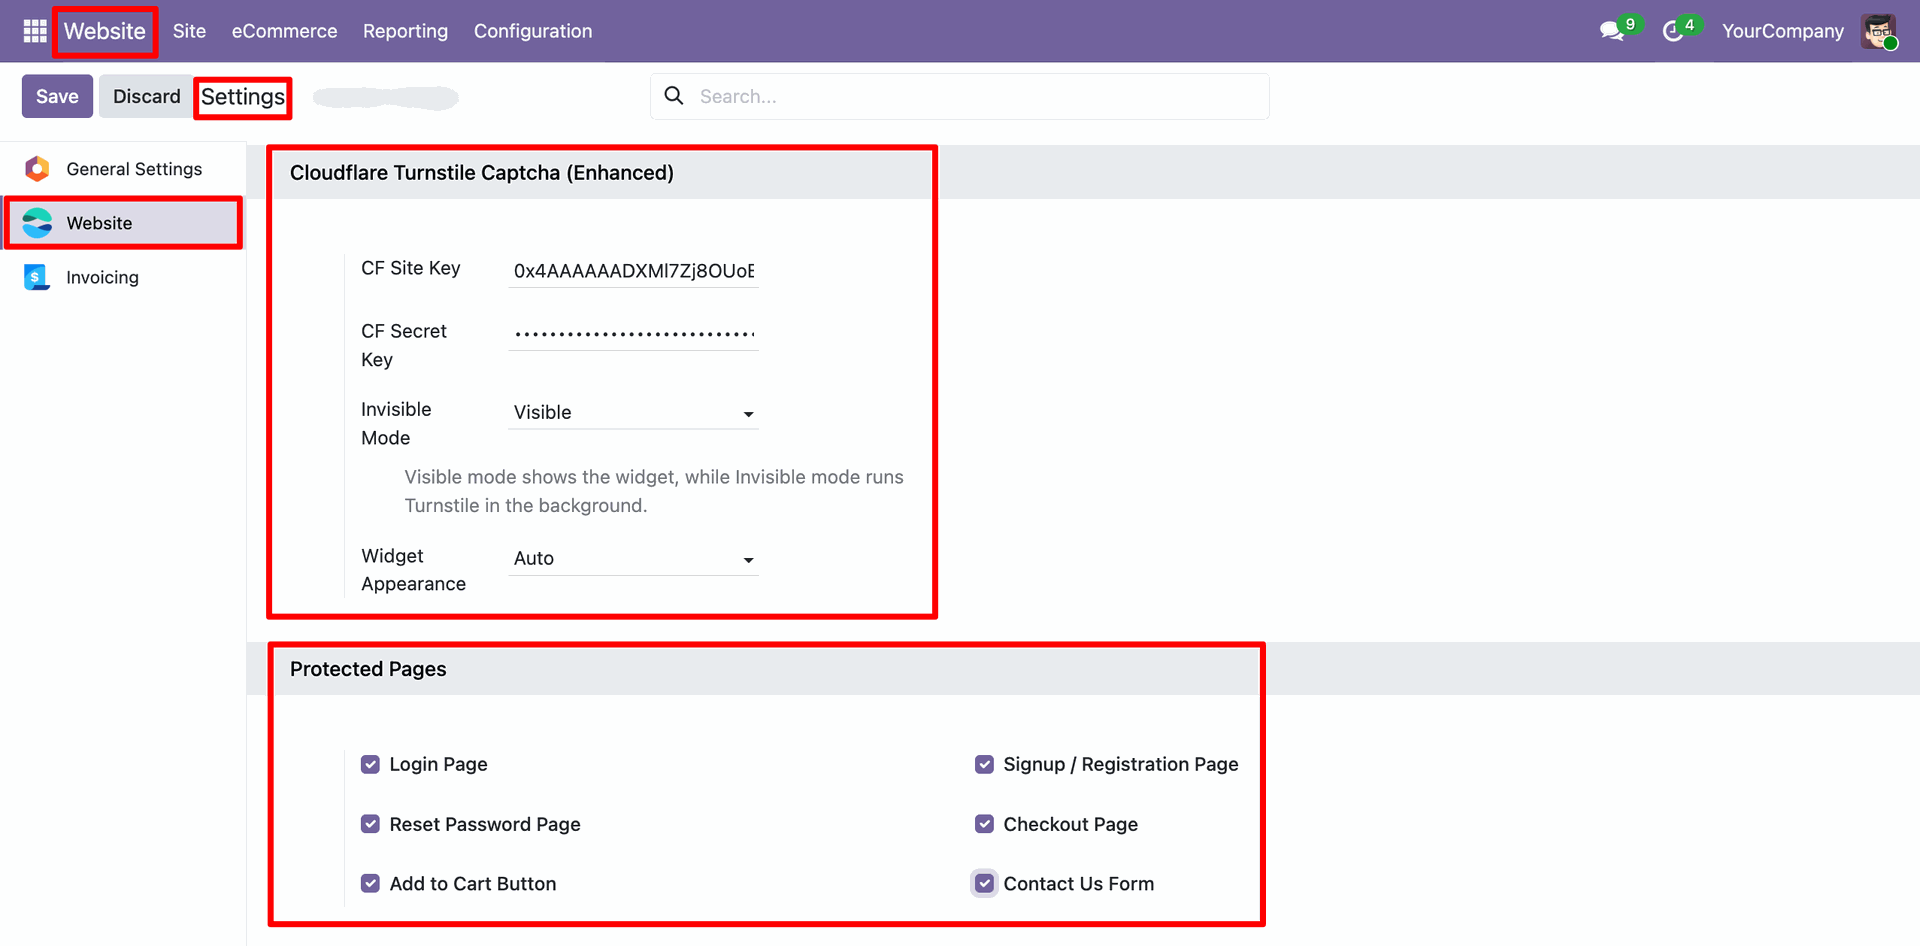Open the Configuration menu
This screenshot has height=946, width=1920.
[533, 31]
